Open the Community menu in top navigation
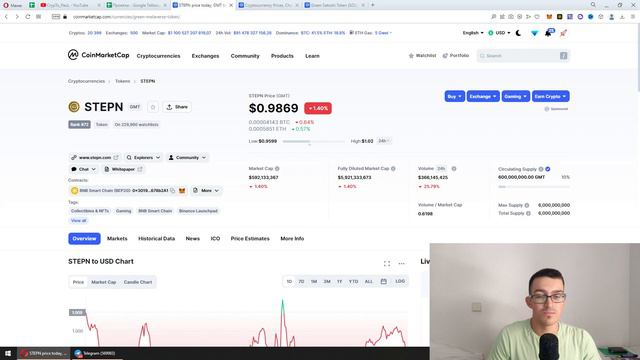The image size is (640, 360). [x=245, y=56]
